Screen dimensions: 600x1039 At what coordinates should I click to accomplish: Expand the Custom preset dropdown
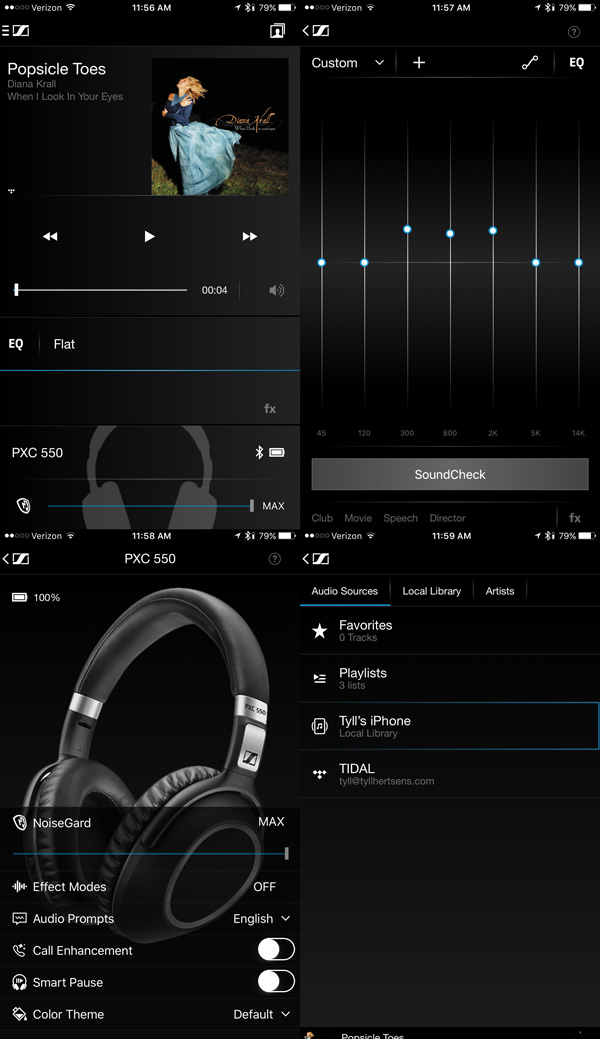347,63
